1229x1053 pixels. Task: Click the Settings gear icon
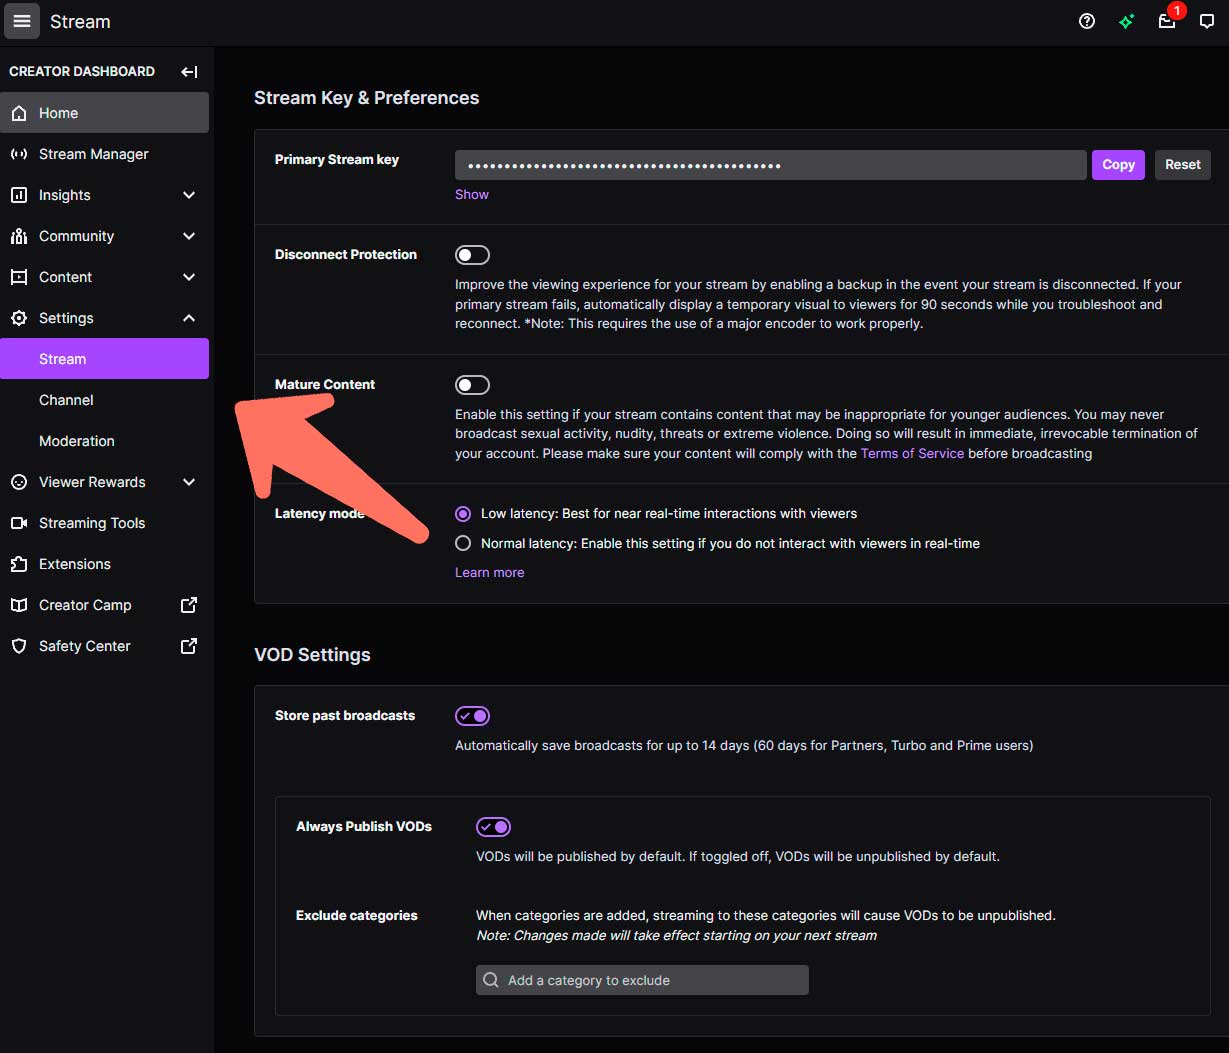pyautogui.click(x=19, y=318)
